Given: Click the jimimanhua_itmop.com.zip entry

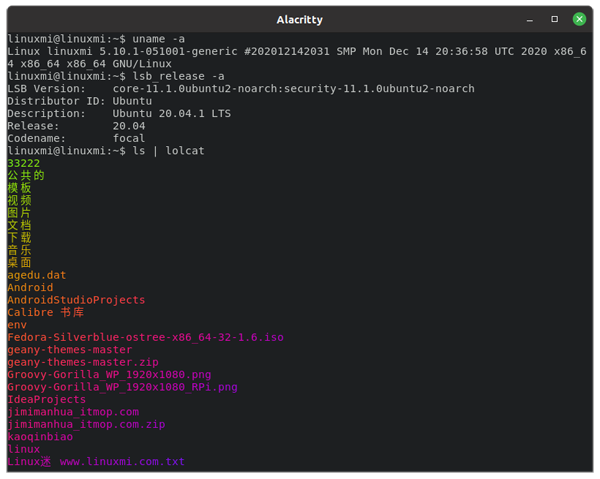Looking at the screenshot, I should point(86,424).
